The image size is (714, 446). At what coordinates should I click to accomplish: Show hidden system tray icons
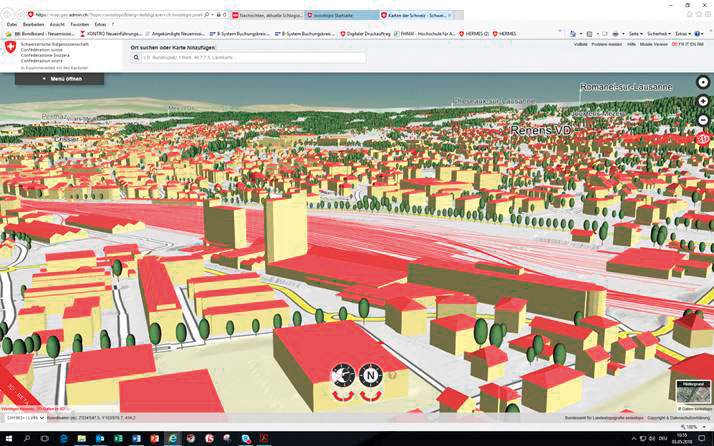(634, 439)
